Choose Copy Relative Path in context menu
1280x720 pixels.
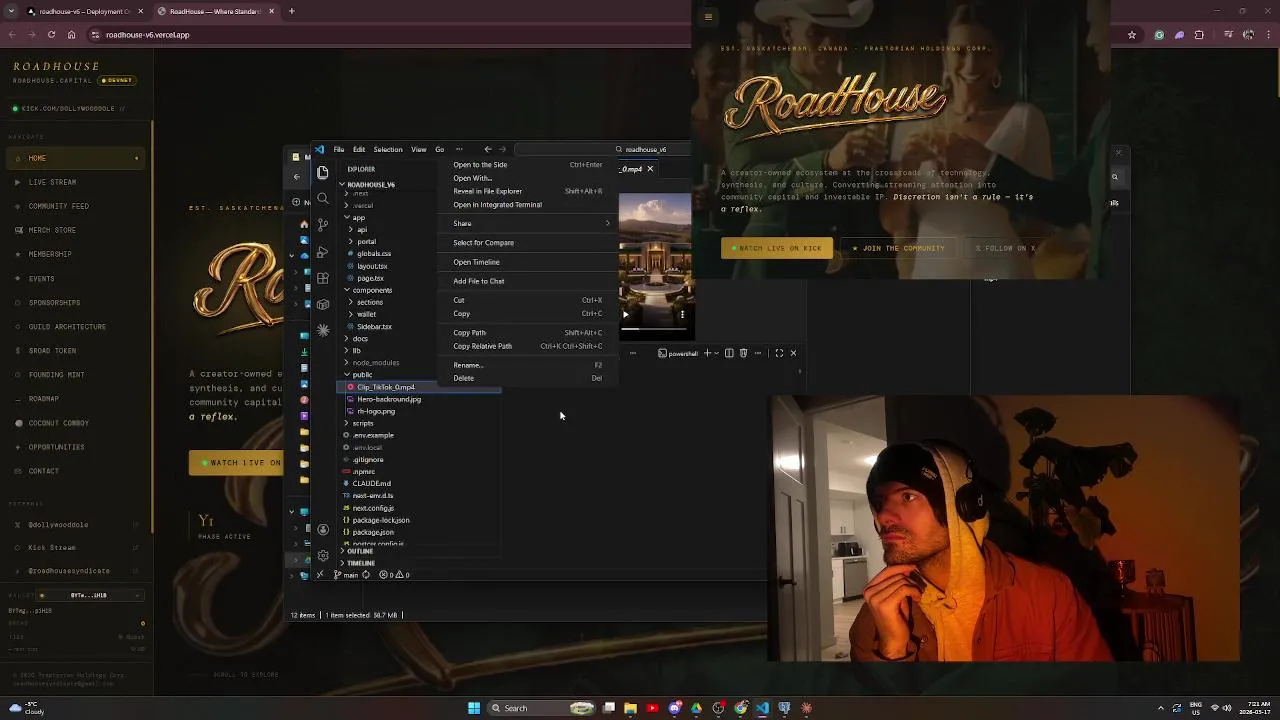[x=527, y=346]
